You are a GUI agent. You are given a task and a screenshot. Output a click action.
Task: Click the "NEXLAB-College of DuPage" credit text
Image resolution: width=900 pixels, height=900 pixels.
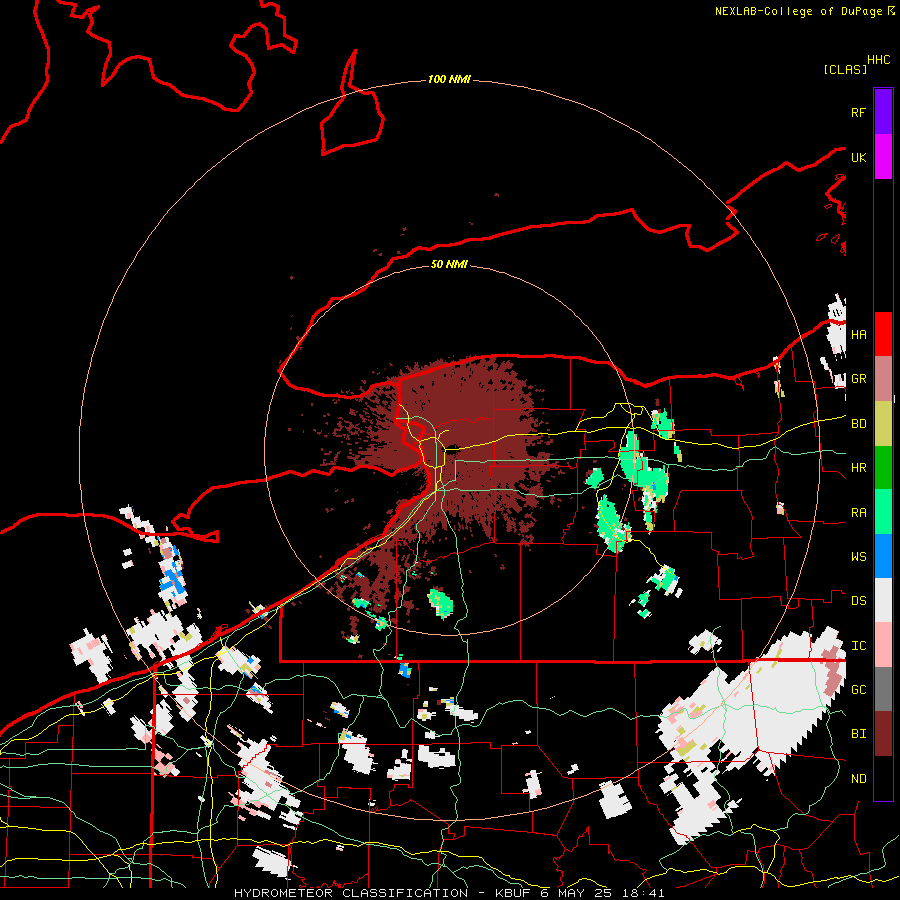(798, 11)
